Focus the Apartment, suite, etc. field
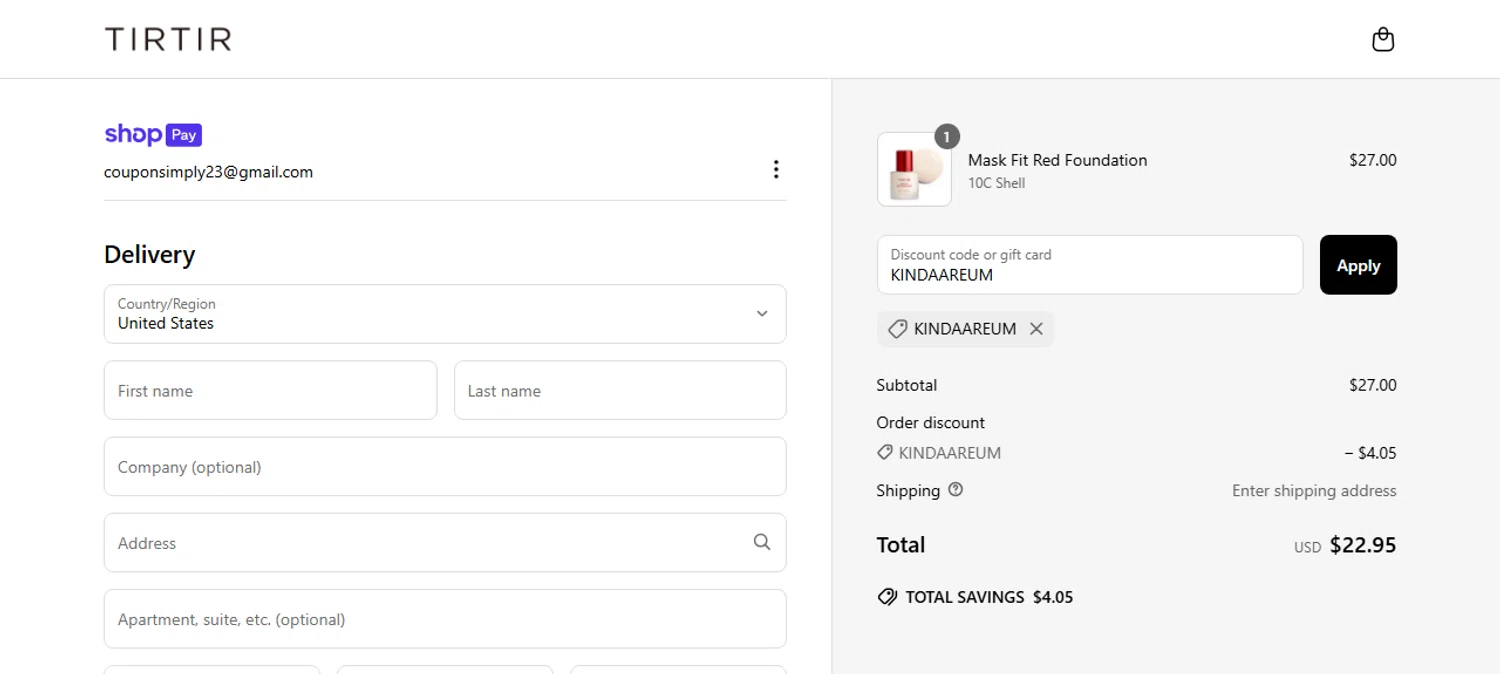The image size is (1500, 674). (x=445, y=618)
